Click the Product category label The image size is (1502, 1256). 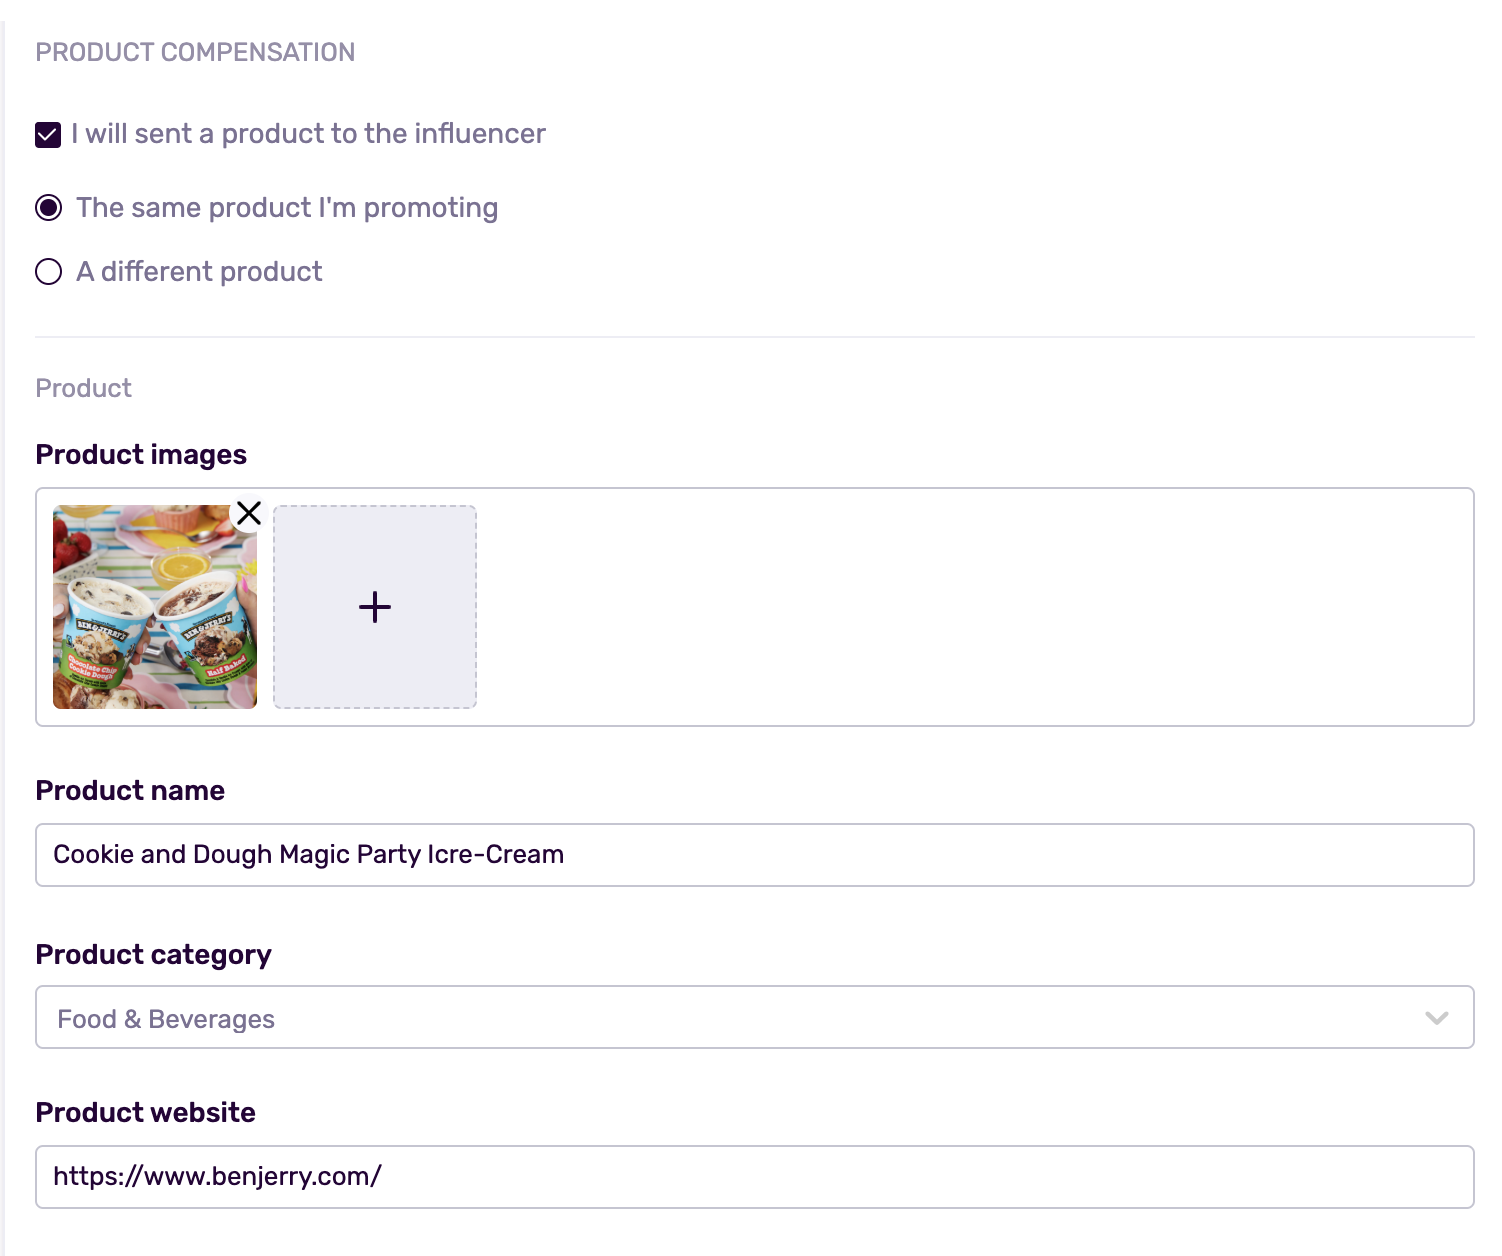point(154,955)
